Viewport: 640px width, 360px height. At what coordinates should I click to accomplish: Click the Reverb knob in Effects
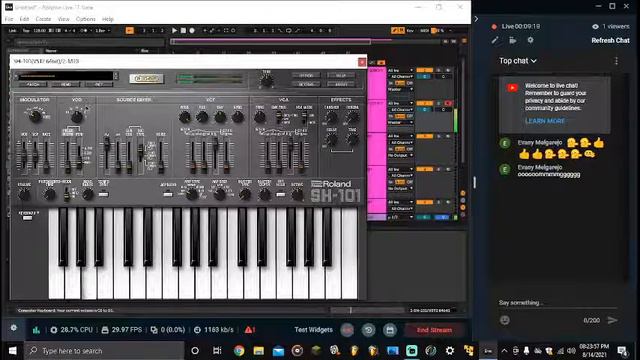[352, 118]
